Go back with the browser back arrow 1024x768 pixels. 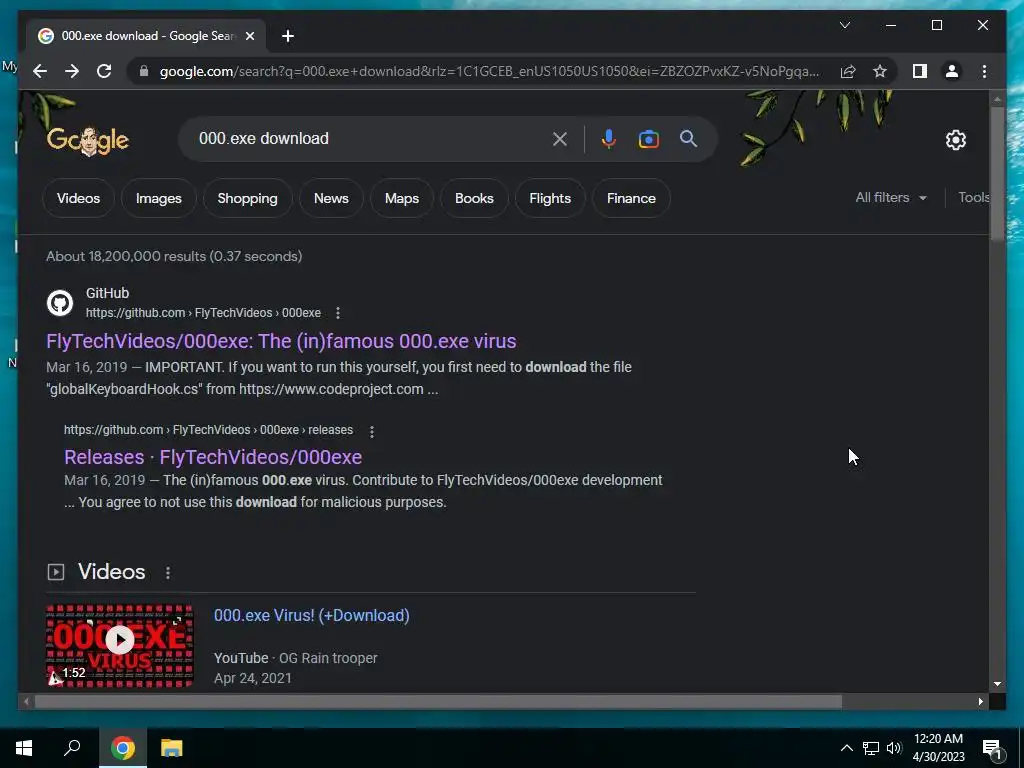coord(40,71)
